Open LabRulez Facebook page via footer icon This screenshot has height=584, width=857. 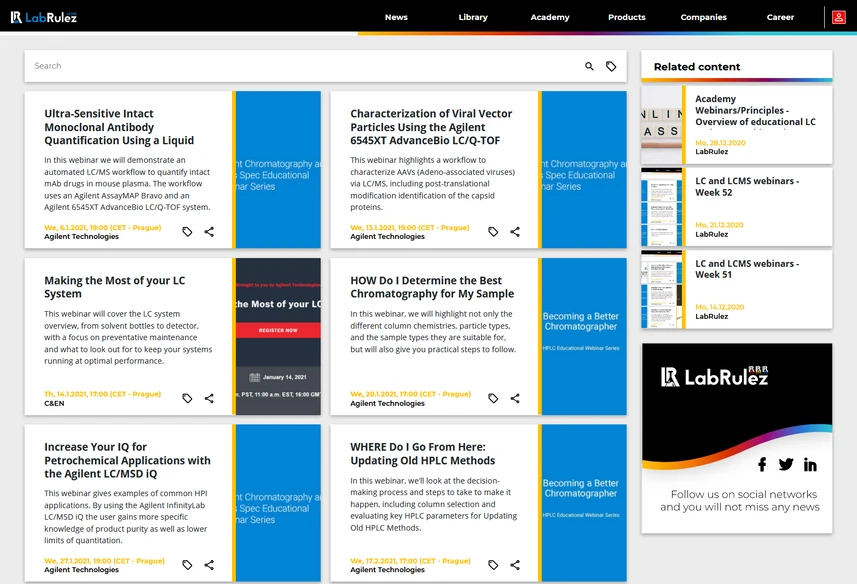(762, 464)
